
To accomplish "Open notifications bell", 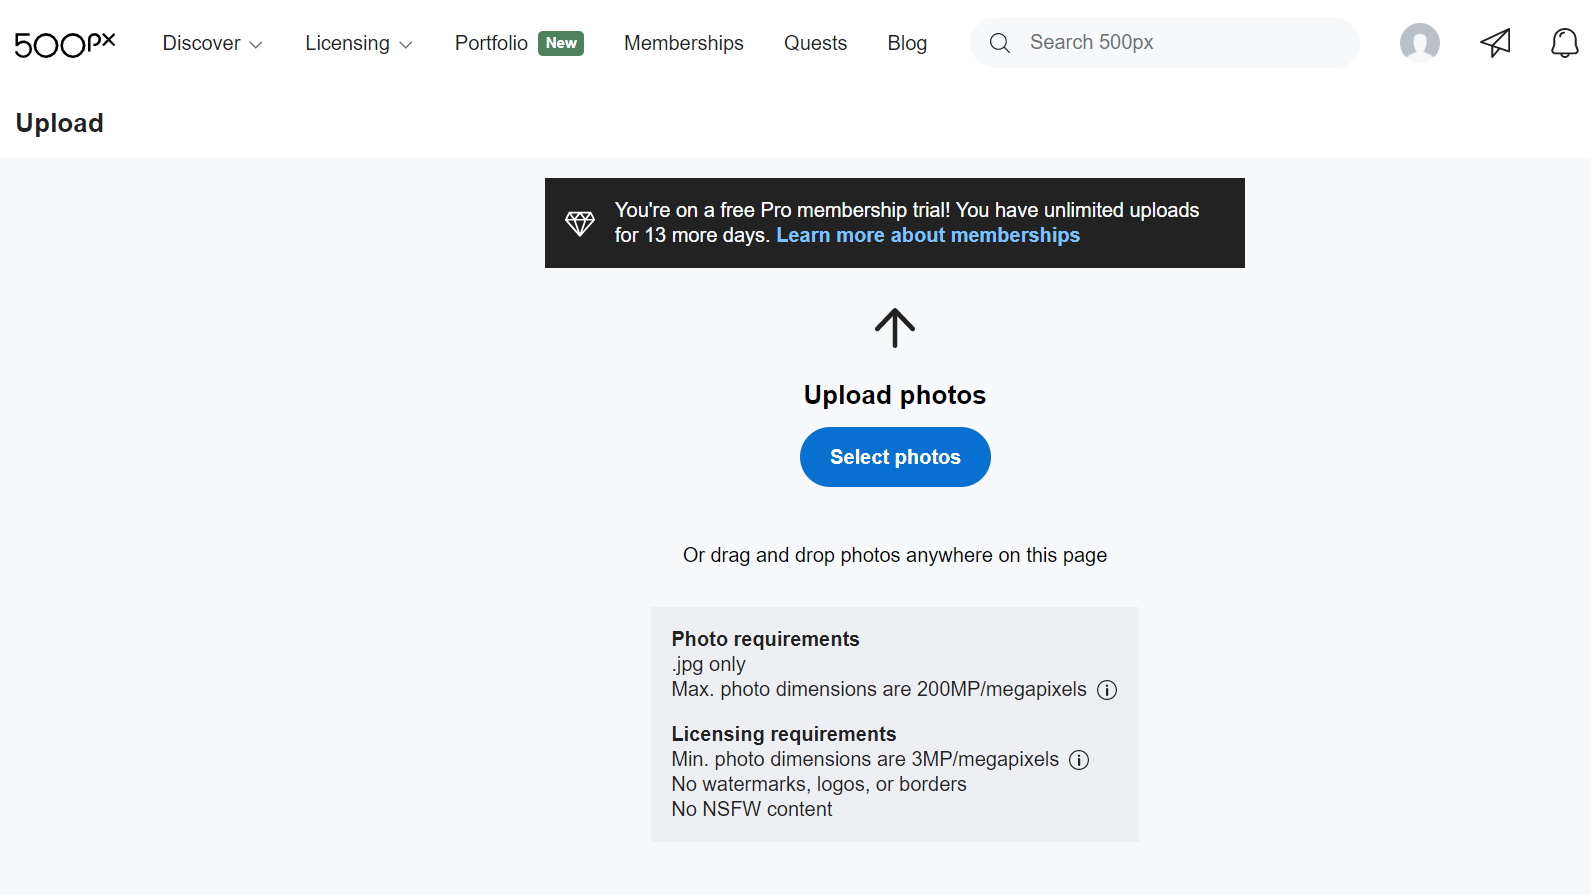I will pyautogui.click(x=1564, y=43).
